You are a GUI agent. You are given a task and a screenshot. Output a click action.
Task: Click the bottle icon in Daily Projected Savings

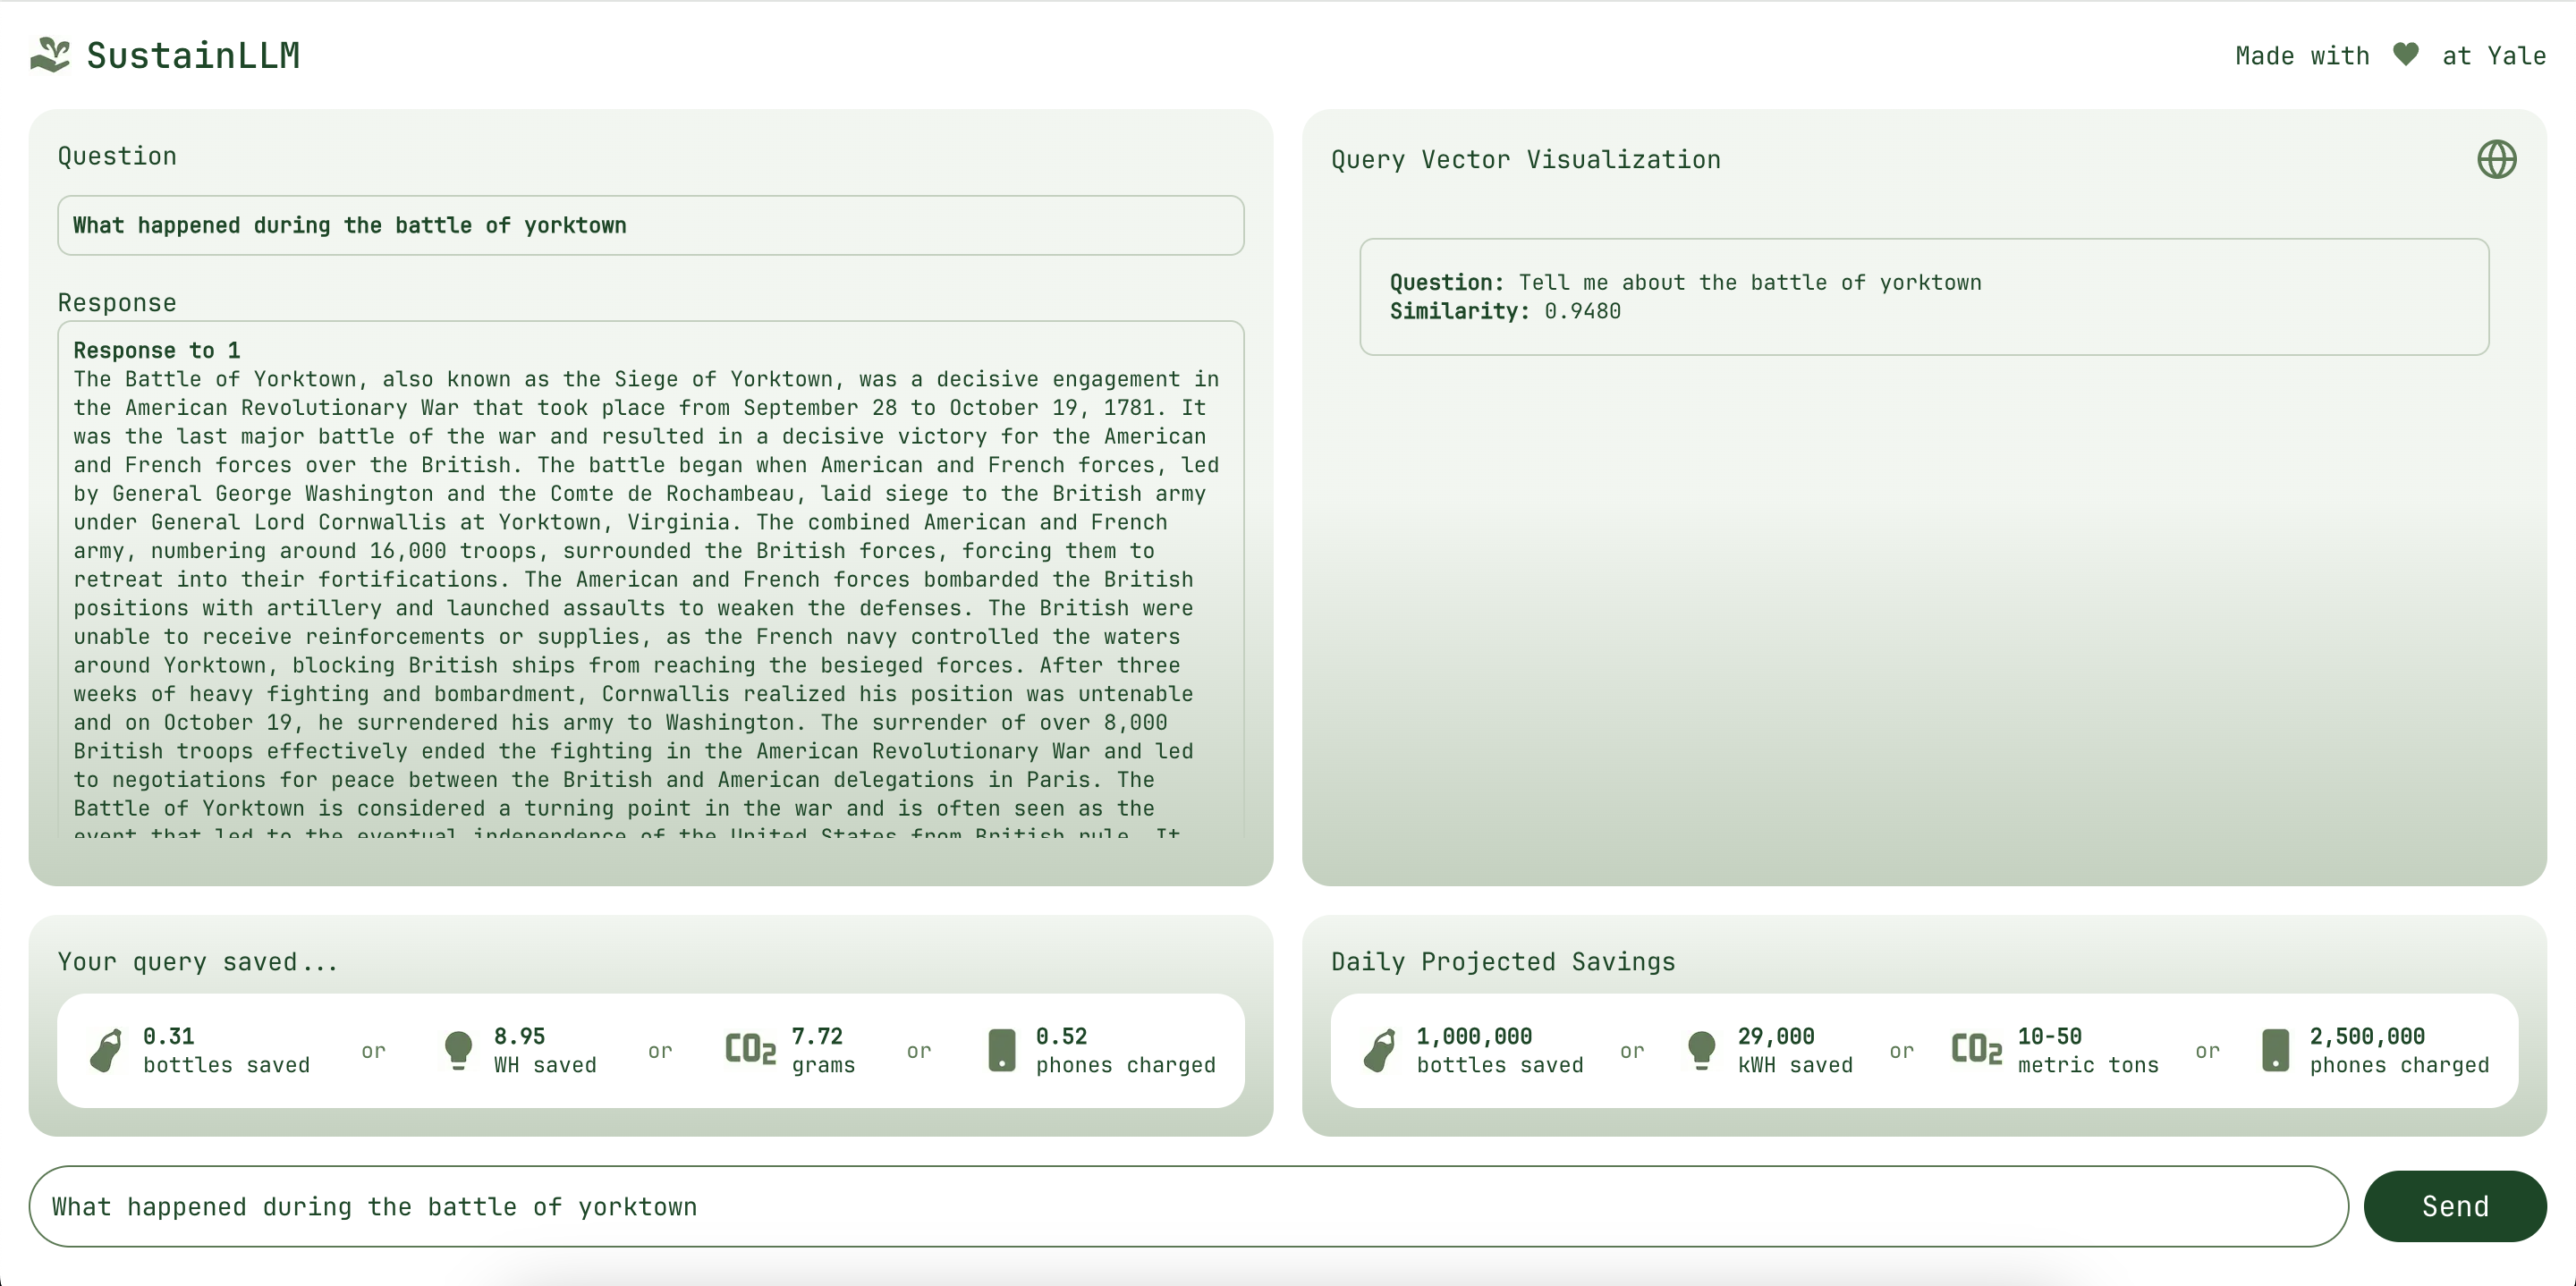pyautogui.click(x=1380, y=1050)
